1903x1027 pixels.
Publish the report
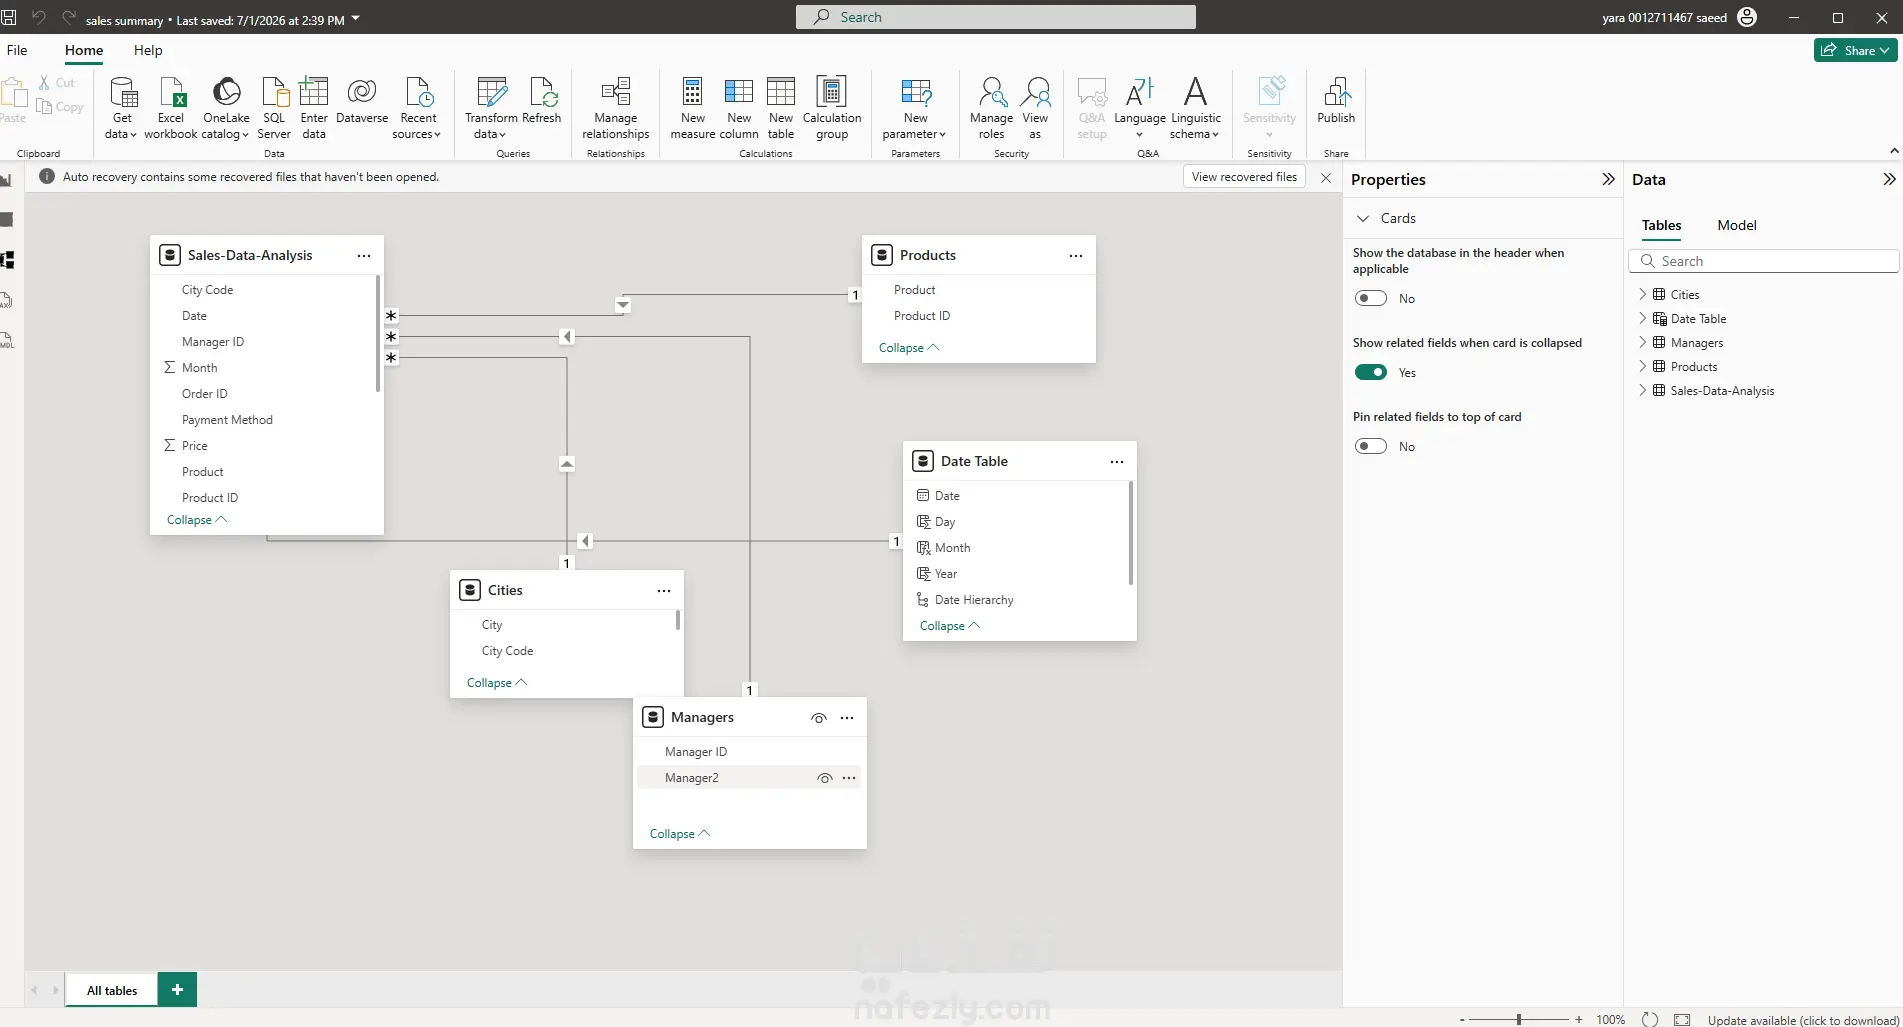pyautogui.click(x=1336, y=100)
